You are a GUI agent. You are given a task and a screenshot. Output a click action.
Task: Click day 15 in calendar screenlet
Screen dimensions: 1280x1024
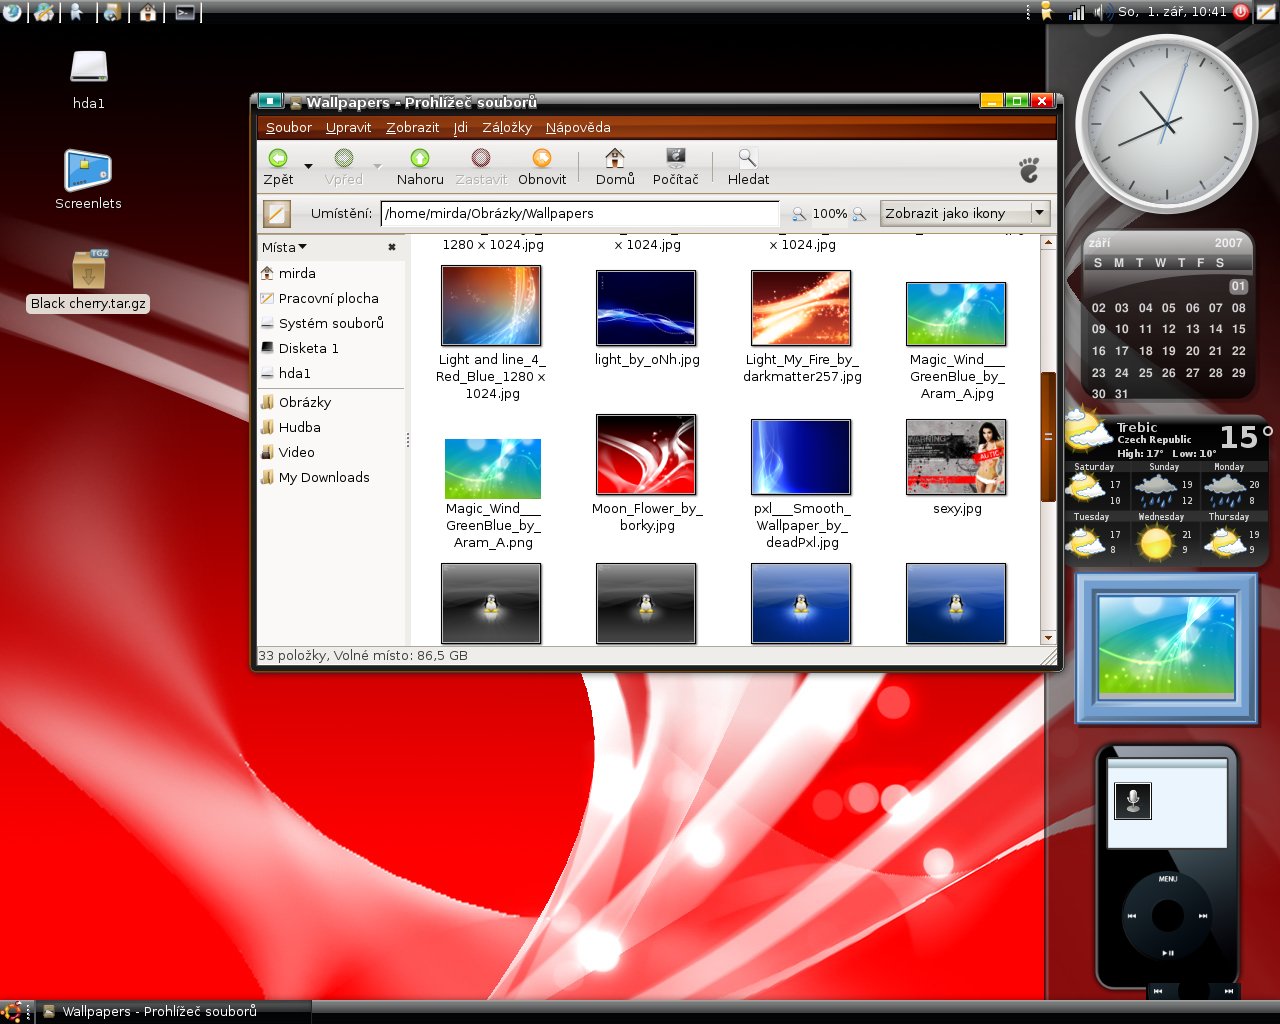tap(1239, 329)
